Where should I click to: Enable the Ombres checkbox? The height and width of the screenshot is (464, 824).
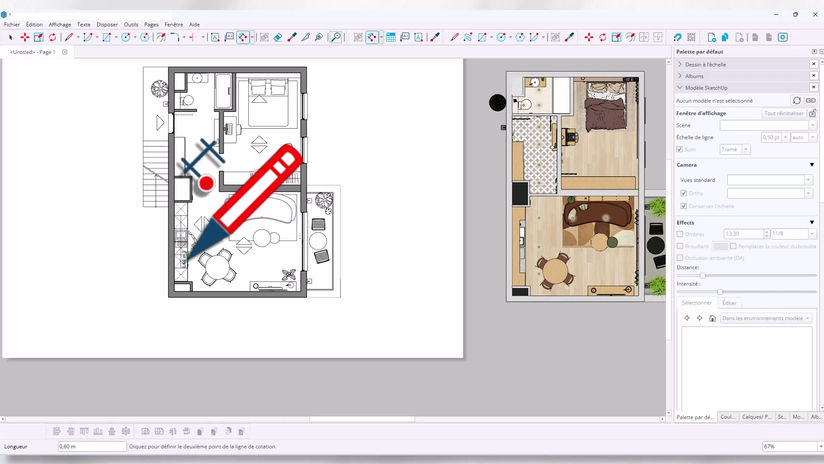coord(680,234)
